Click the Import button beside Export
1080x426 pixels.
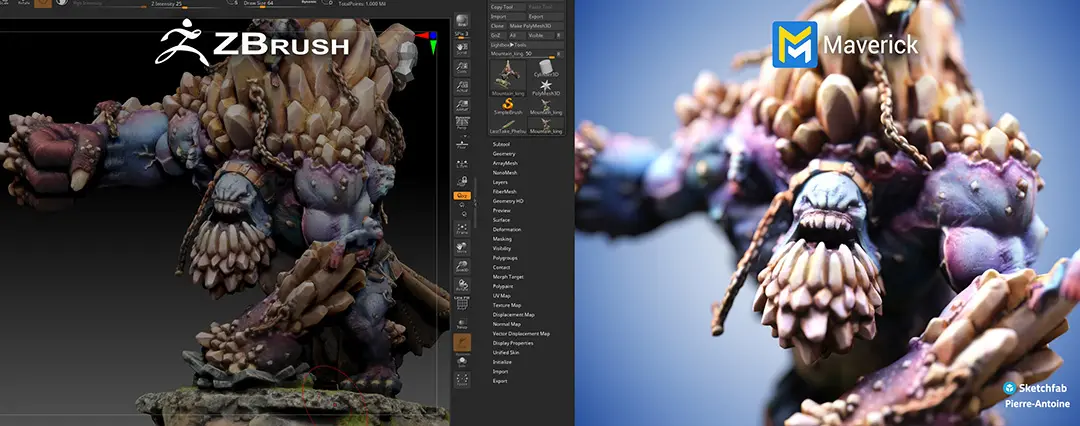pyautogui.click(x=508, y=17)
